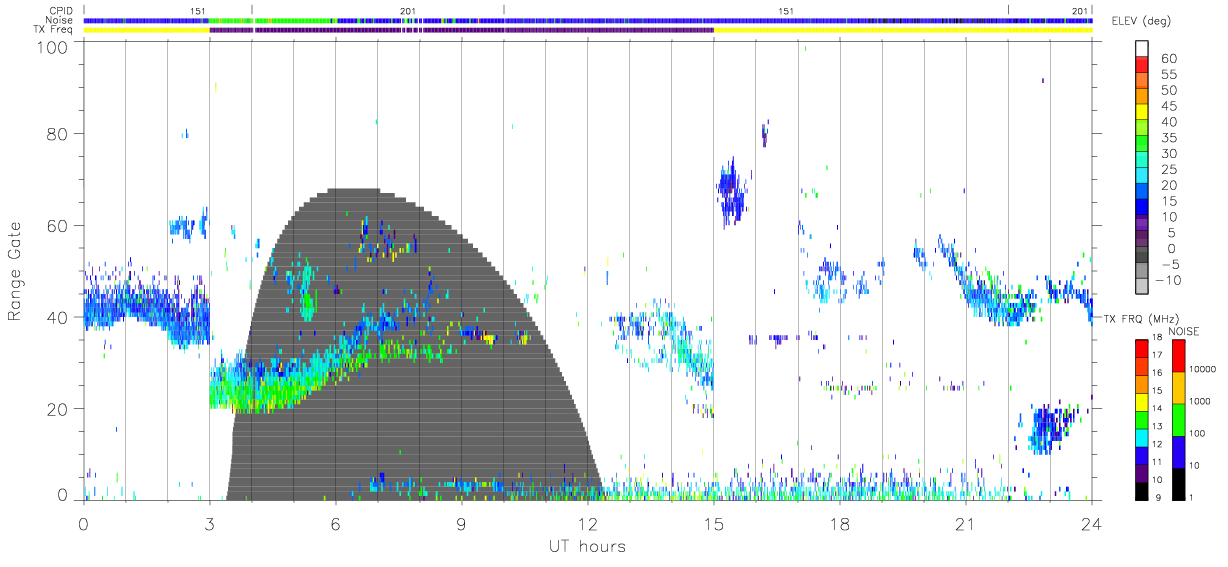Pick the black swatch in NOISE colorbar

click(1179, 484)
